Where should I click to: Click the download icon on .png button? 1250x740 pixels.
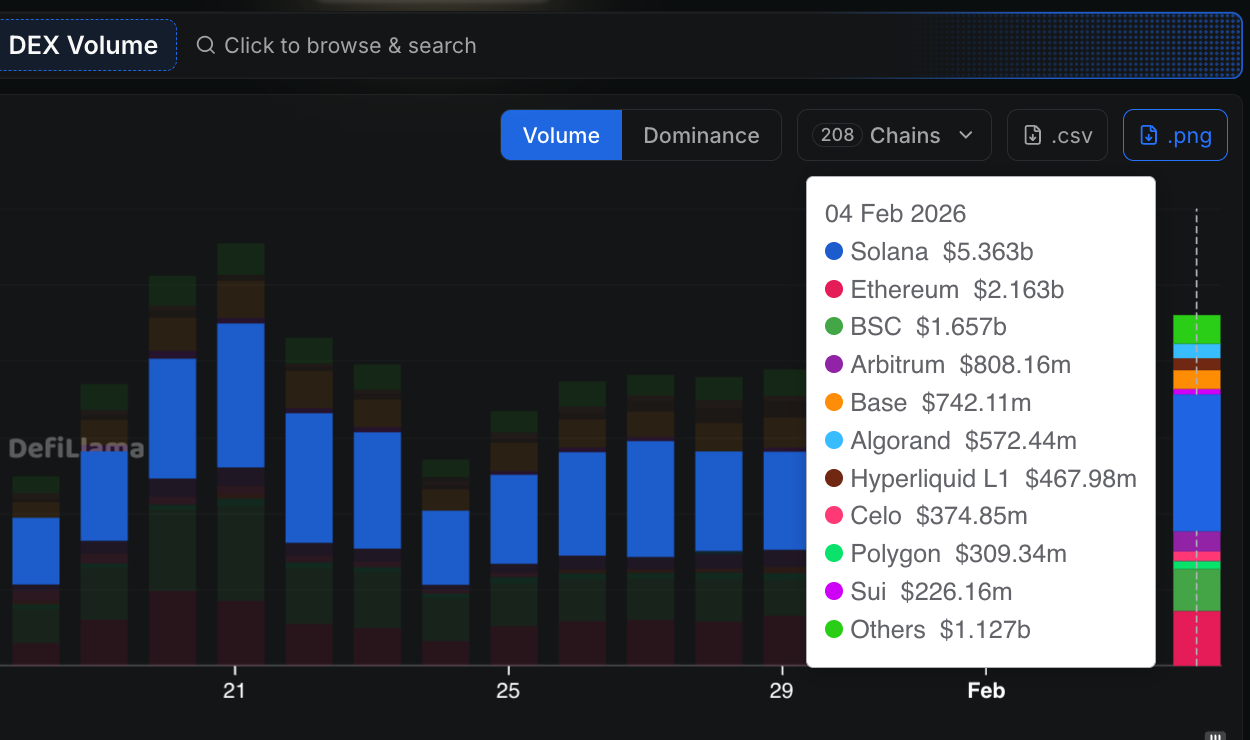point(1149,135)
